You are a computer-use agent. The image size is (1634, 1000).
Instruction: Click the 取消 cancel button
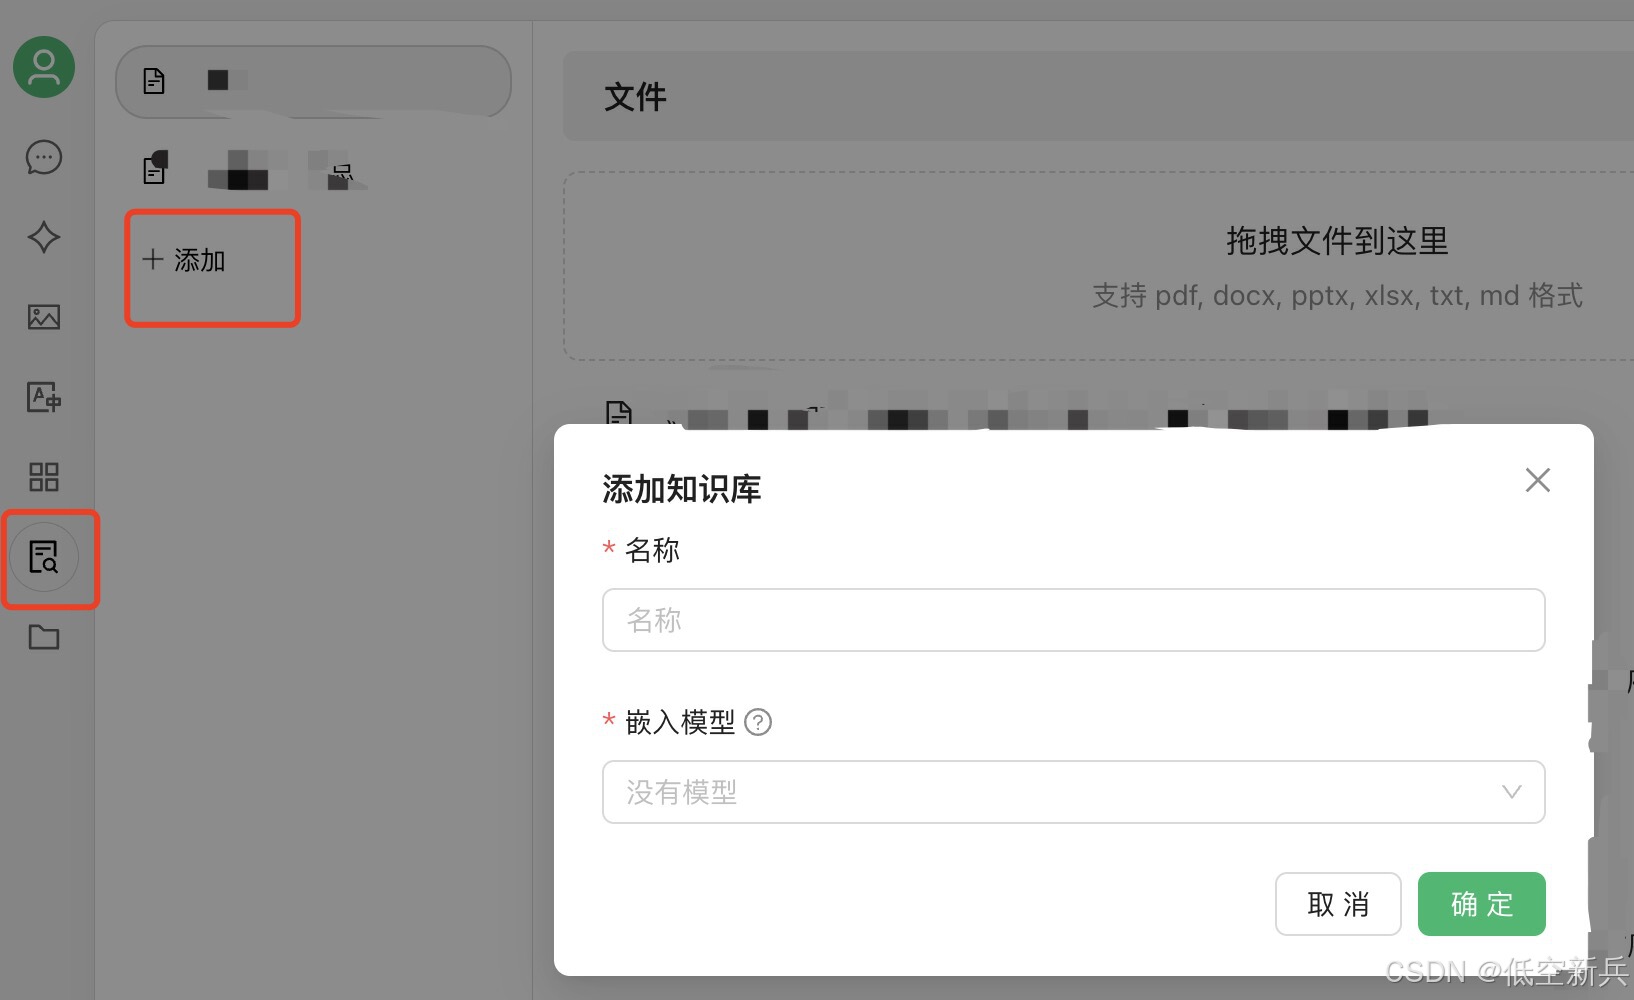click(1337, 904)
